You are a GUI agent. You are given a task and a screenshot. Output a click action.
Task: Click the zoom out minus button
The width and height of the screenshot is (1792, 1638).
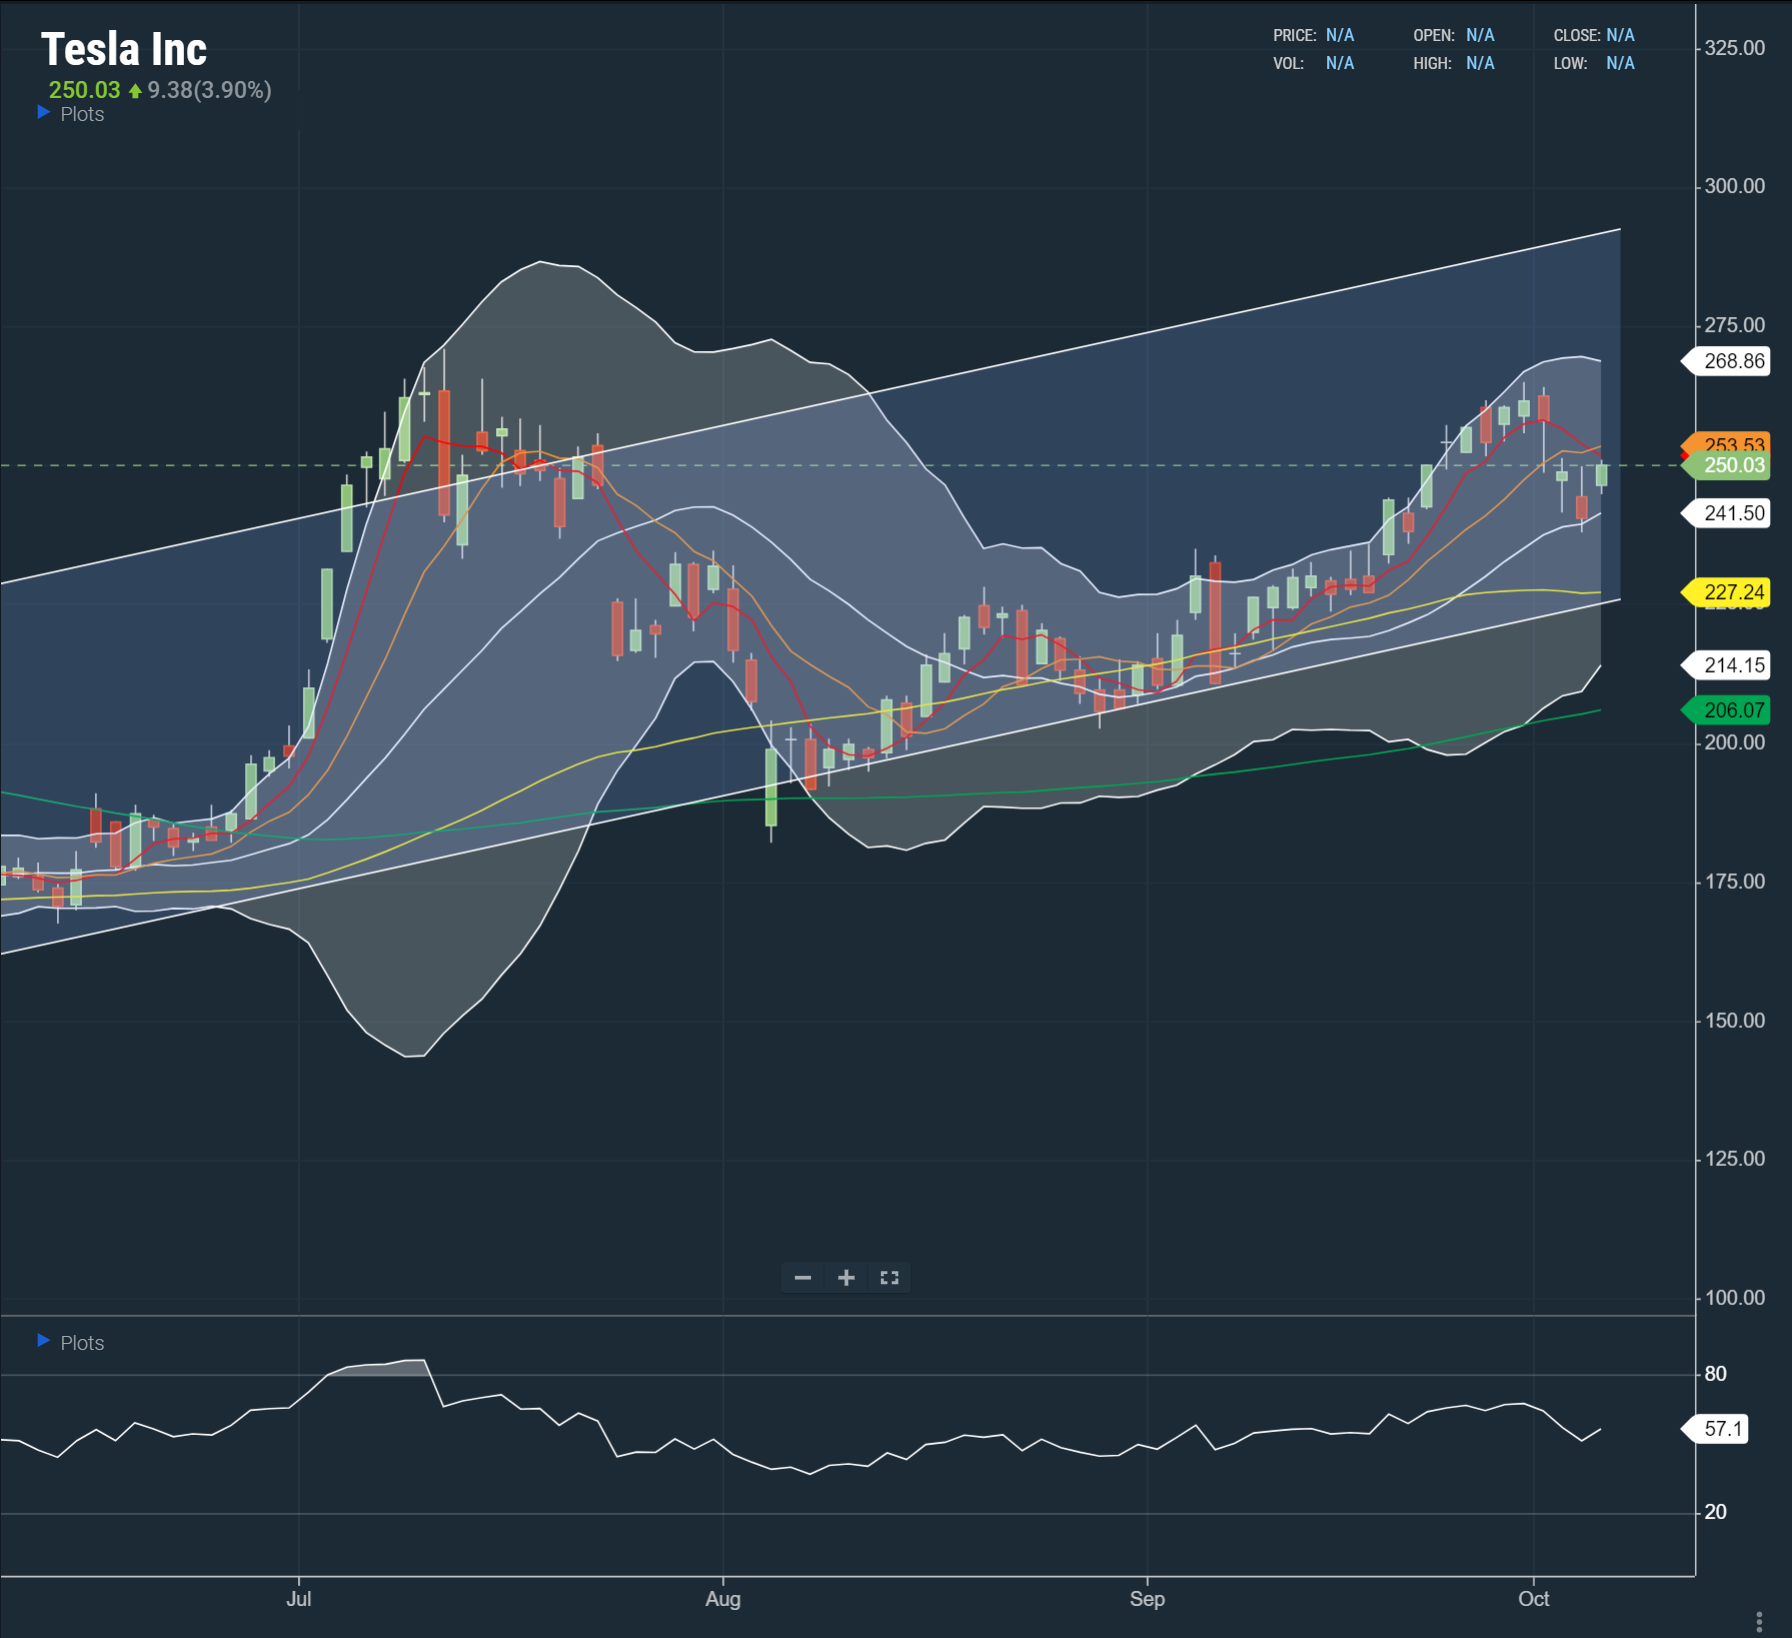[x=802, y=1278]
